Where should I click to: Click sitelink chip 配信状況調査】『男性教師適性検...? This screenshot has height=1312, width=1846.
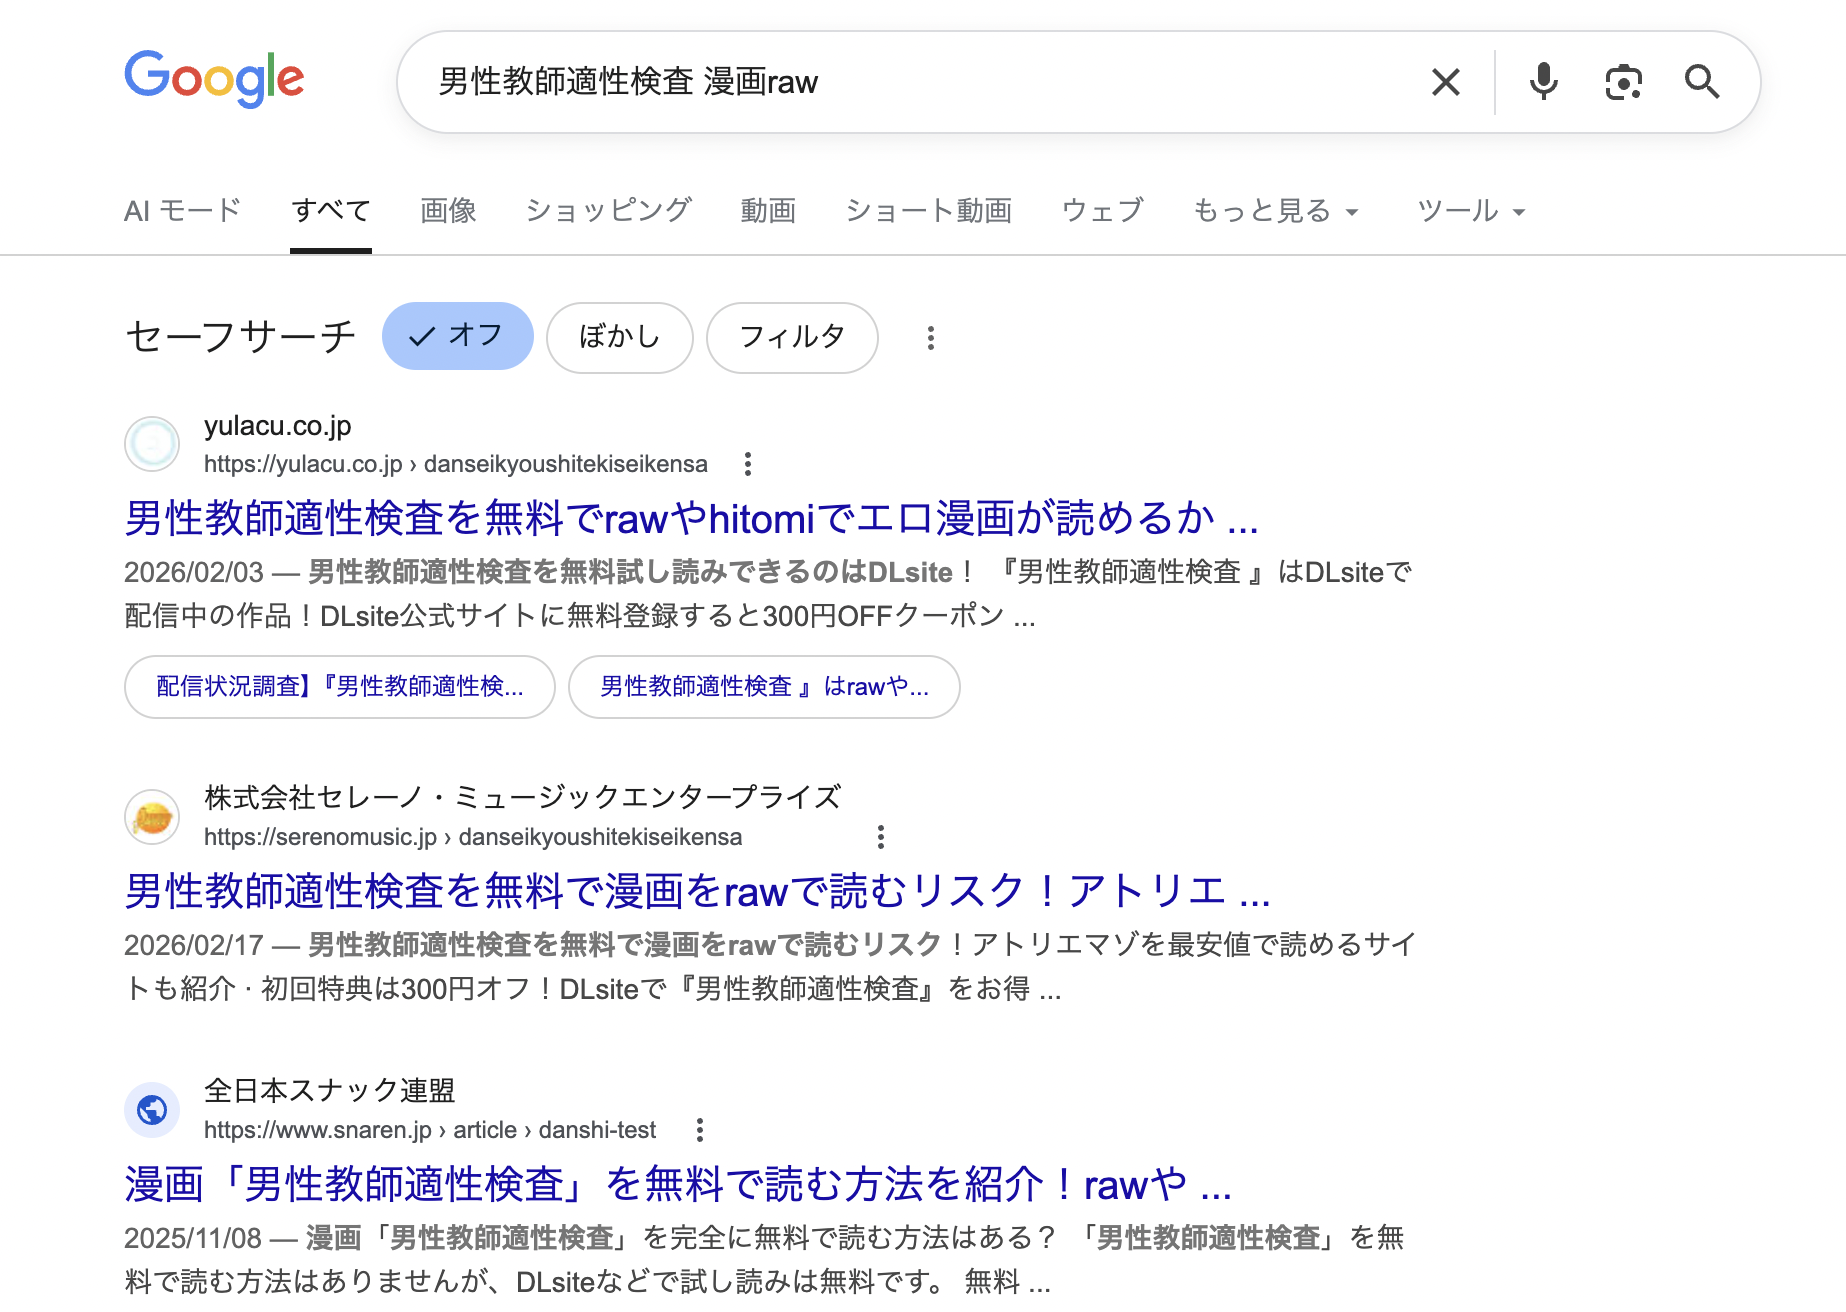pyautogui.click(x=340, y=687)
